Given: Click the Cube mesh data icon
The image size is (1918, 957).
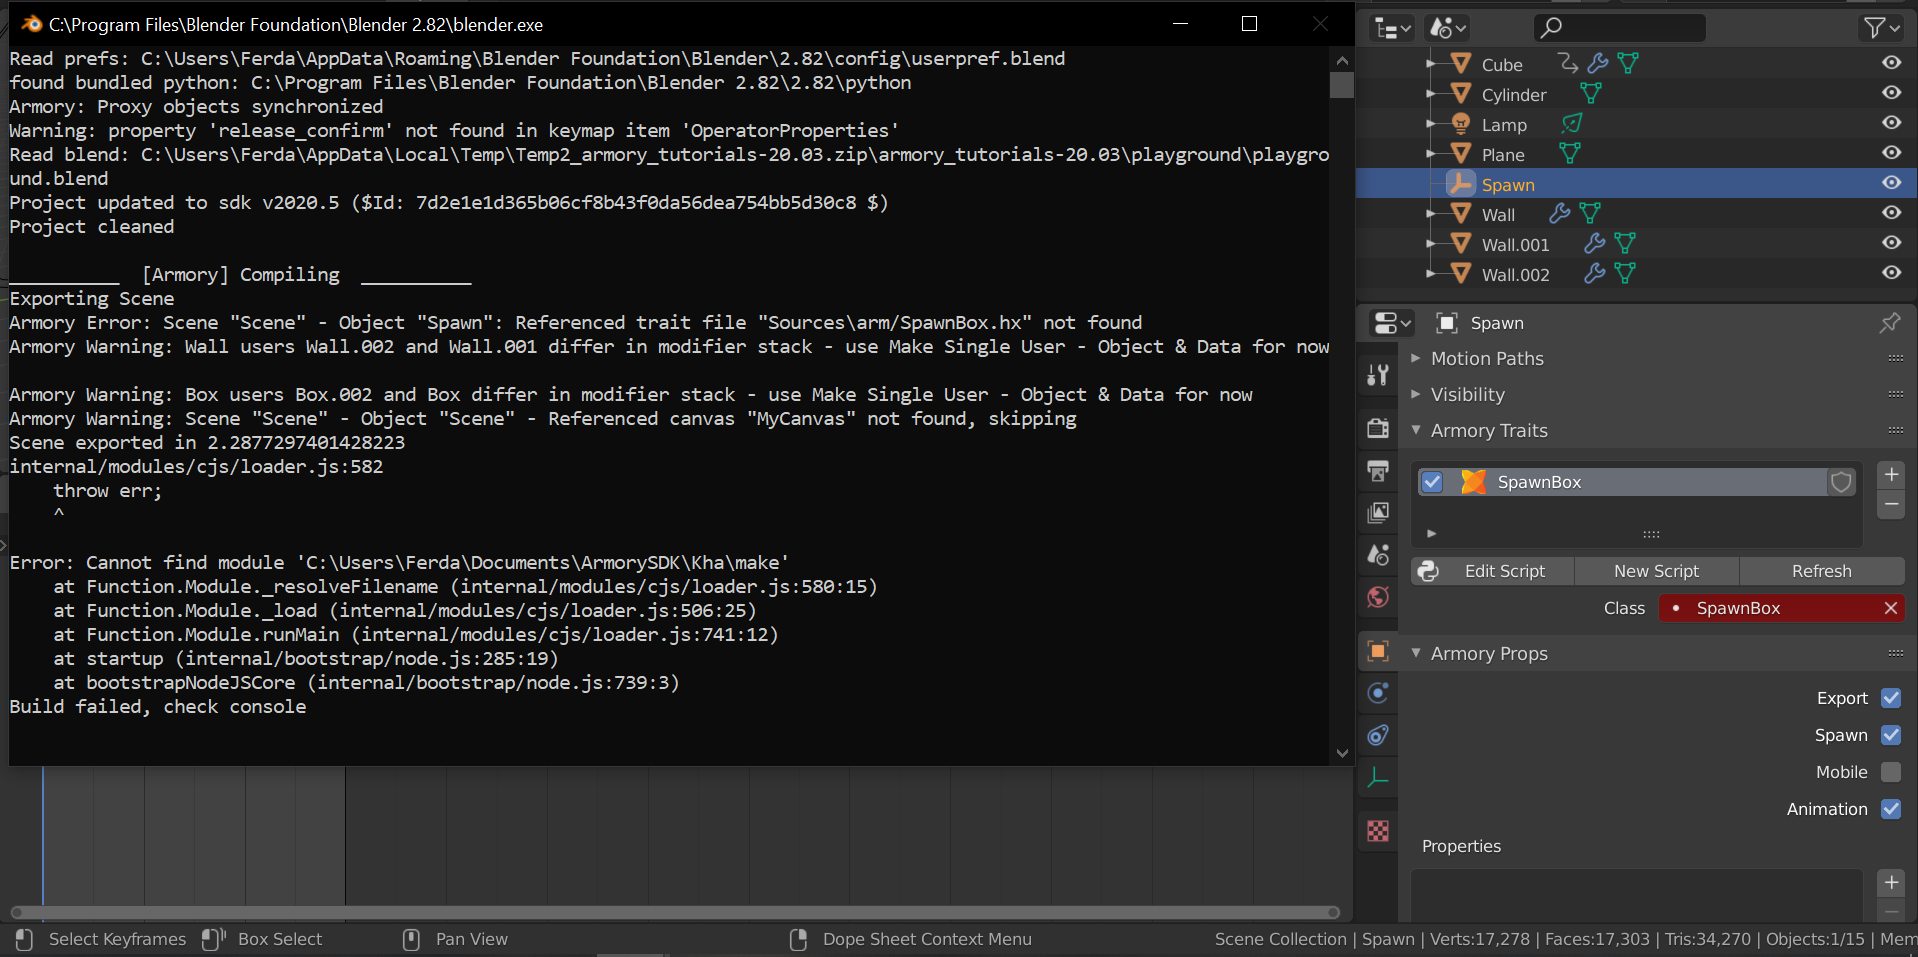Looking at the screenshot, I should click(x=1628, y=64).
